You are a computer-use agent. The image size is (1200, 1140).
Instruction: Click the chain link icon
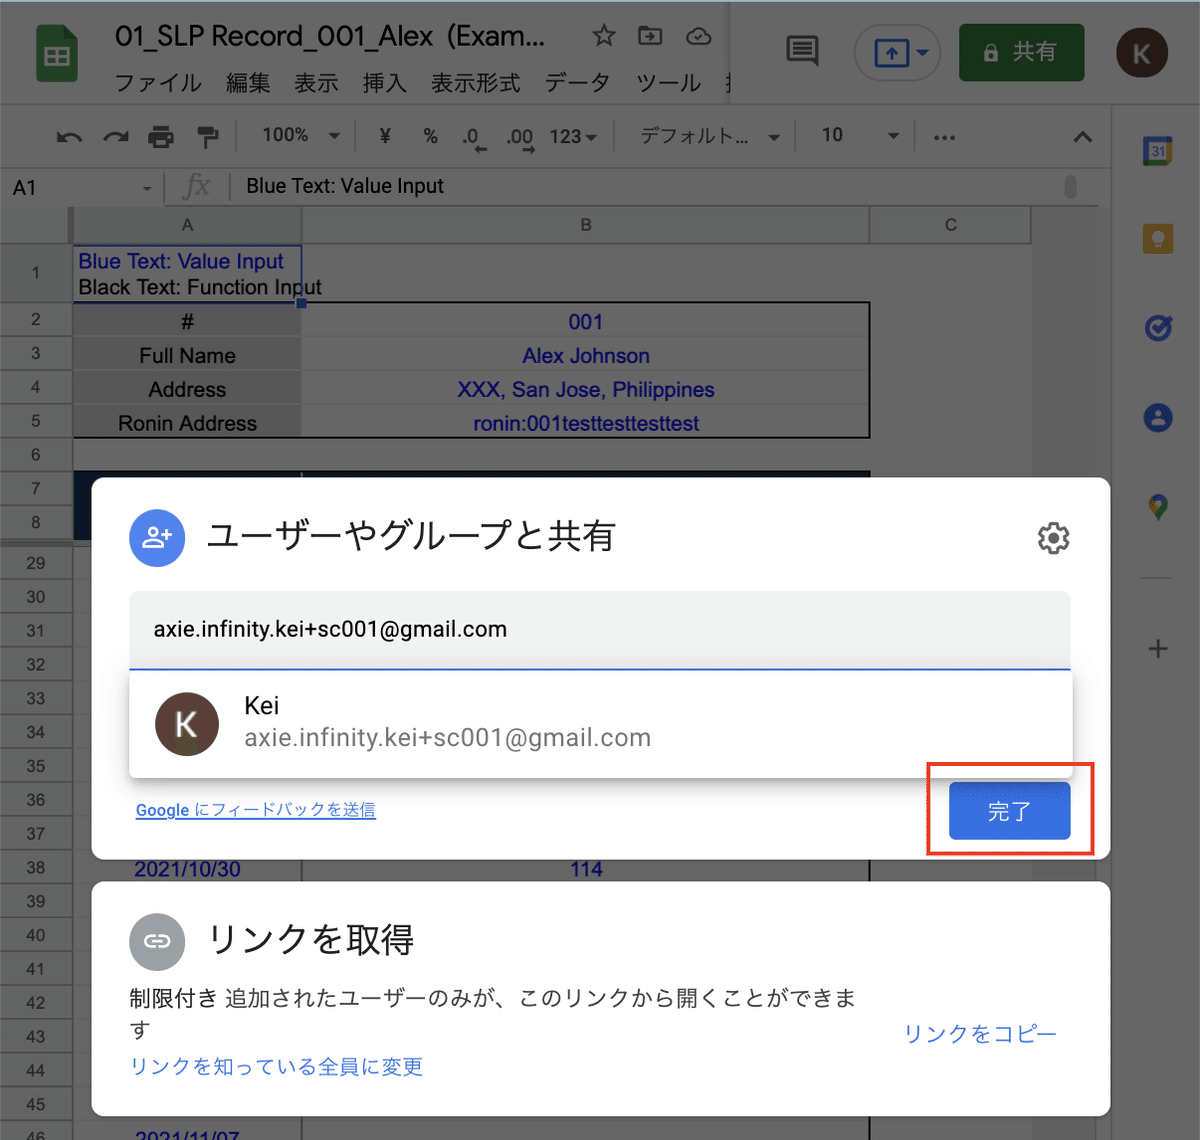tap(157, 941)
